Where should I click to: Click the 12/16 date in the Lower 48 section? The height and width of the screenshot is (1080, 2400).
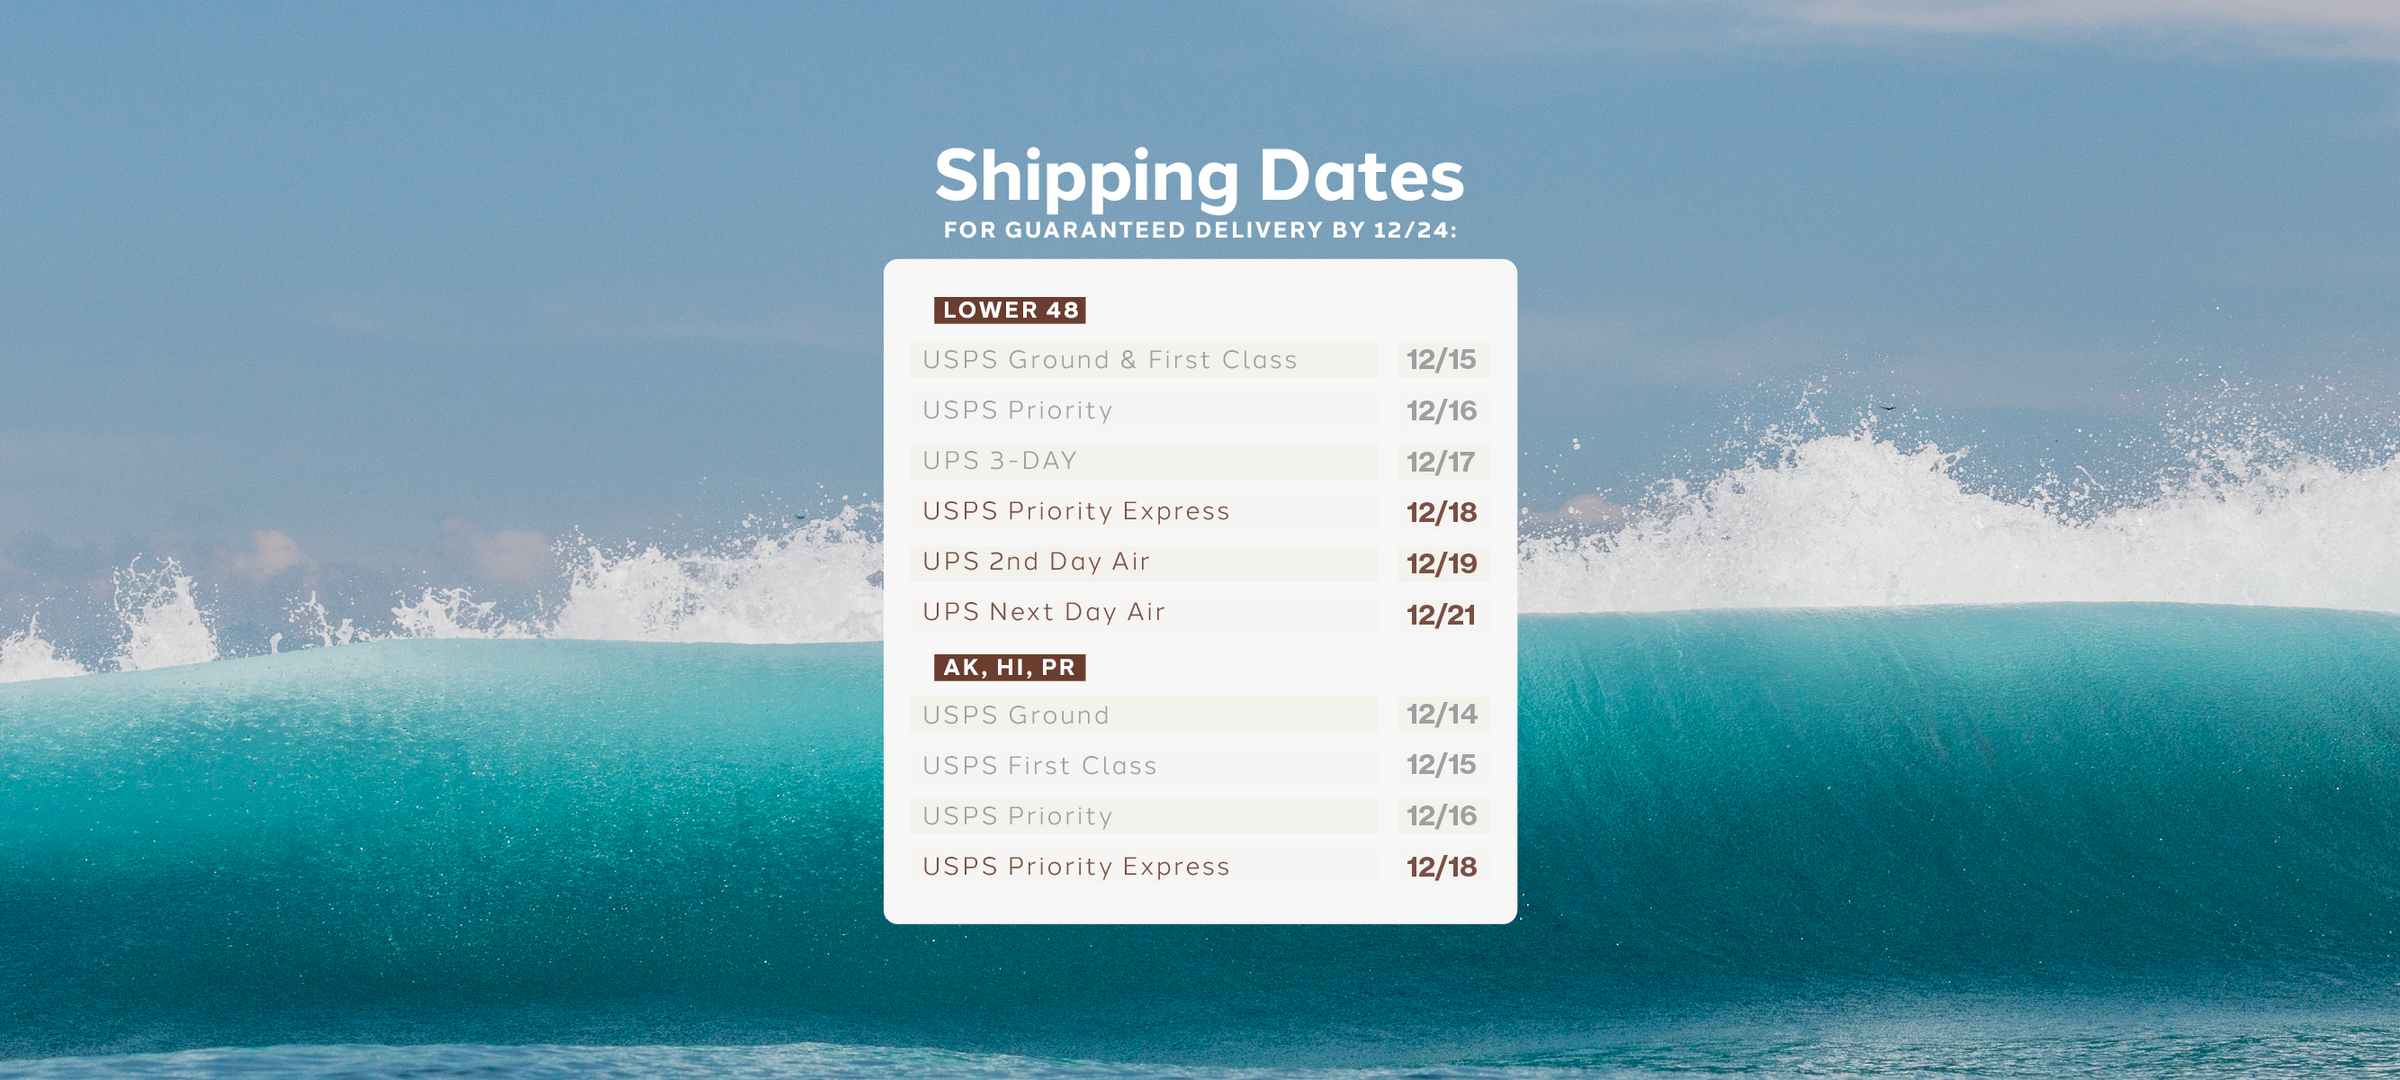tap(1441, 411)
